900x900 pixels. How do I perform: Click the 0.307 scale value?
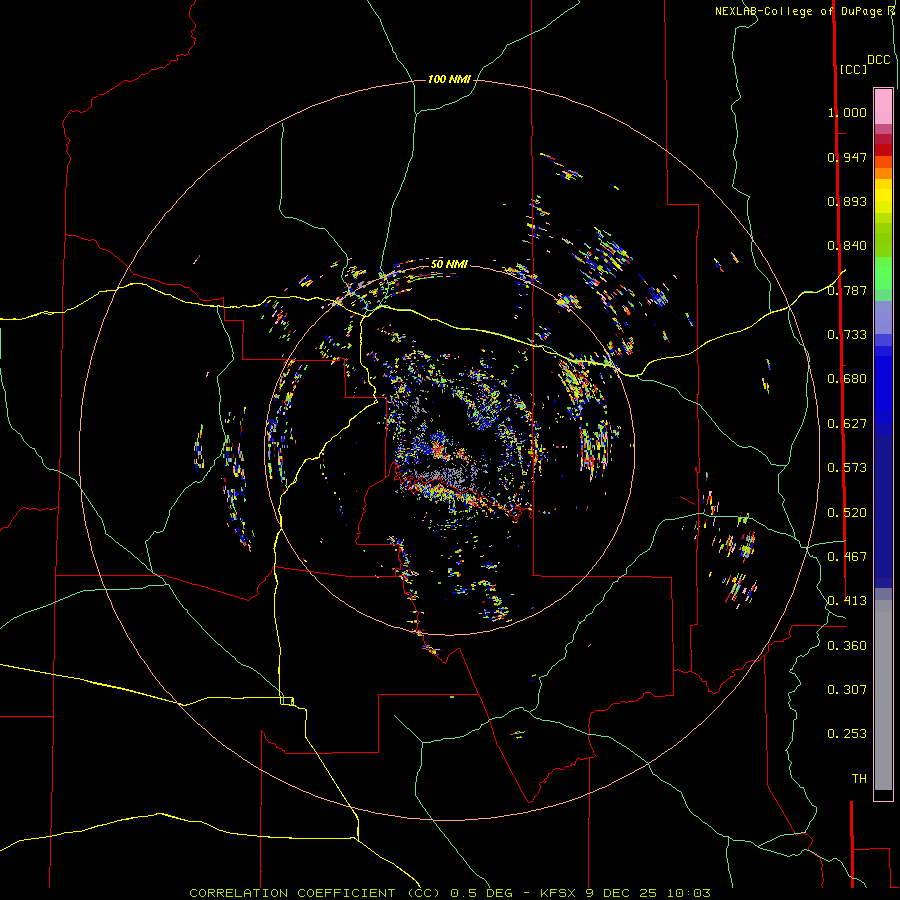coord(847,690)
